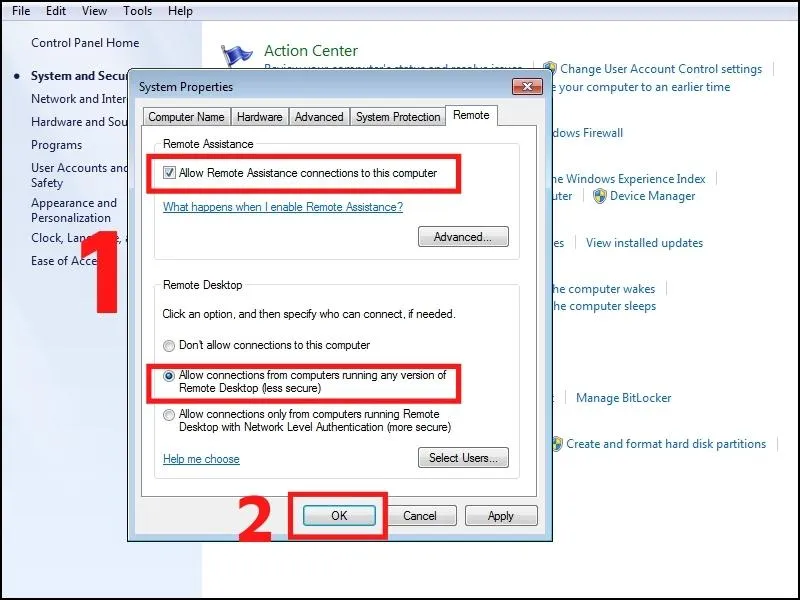Go to Control Panel Home
Image resolution: width=800 pixels, height=600 pixels.
pyautogui.click(x=85, y=43)
